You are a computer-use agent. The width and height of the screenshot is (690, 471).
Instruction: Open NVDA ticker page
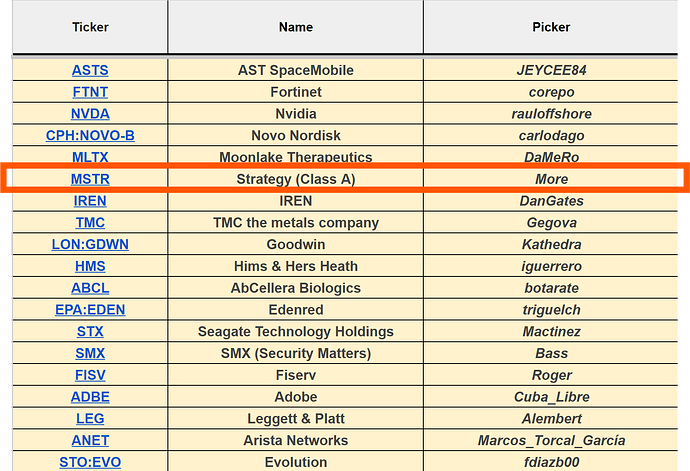coord(90,114)
